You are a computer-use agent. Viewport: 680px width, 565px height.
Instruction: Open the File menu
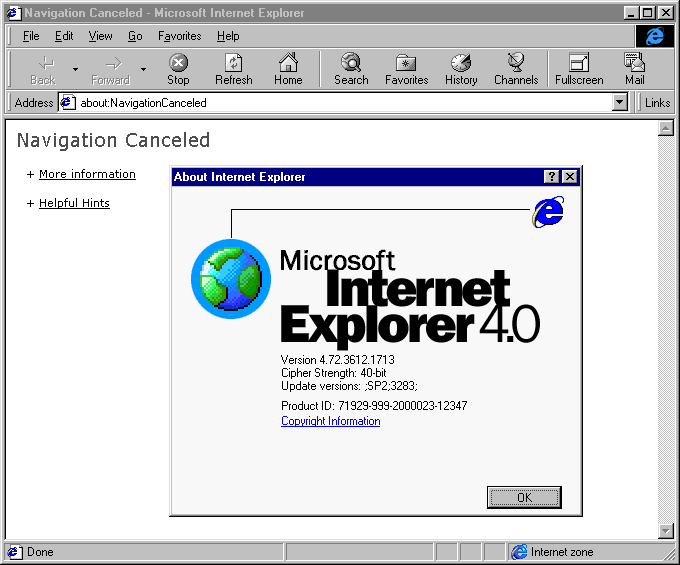point(31,36)
